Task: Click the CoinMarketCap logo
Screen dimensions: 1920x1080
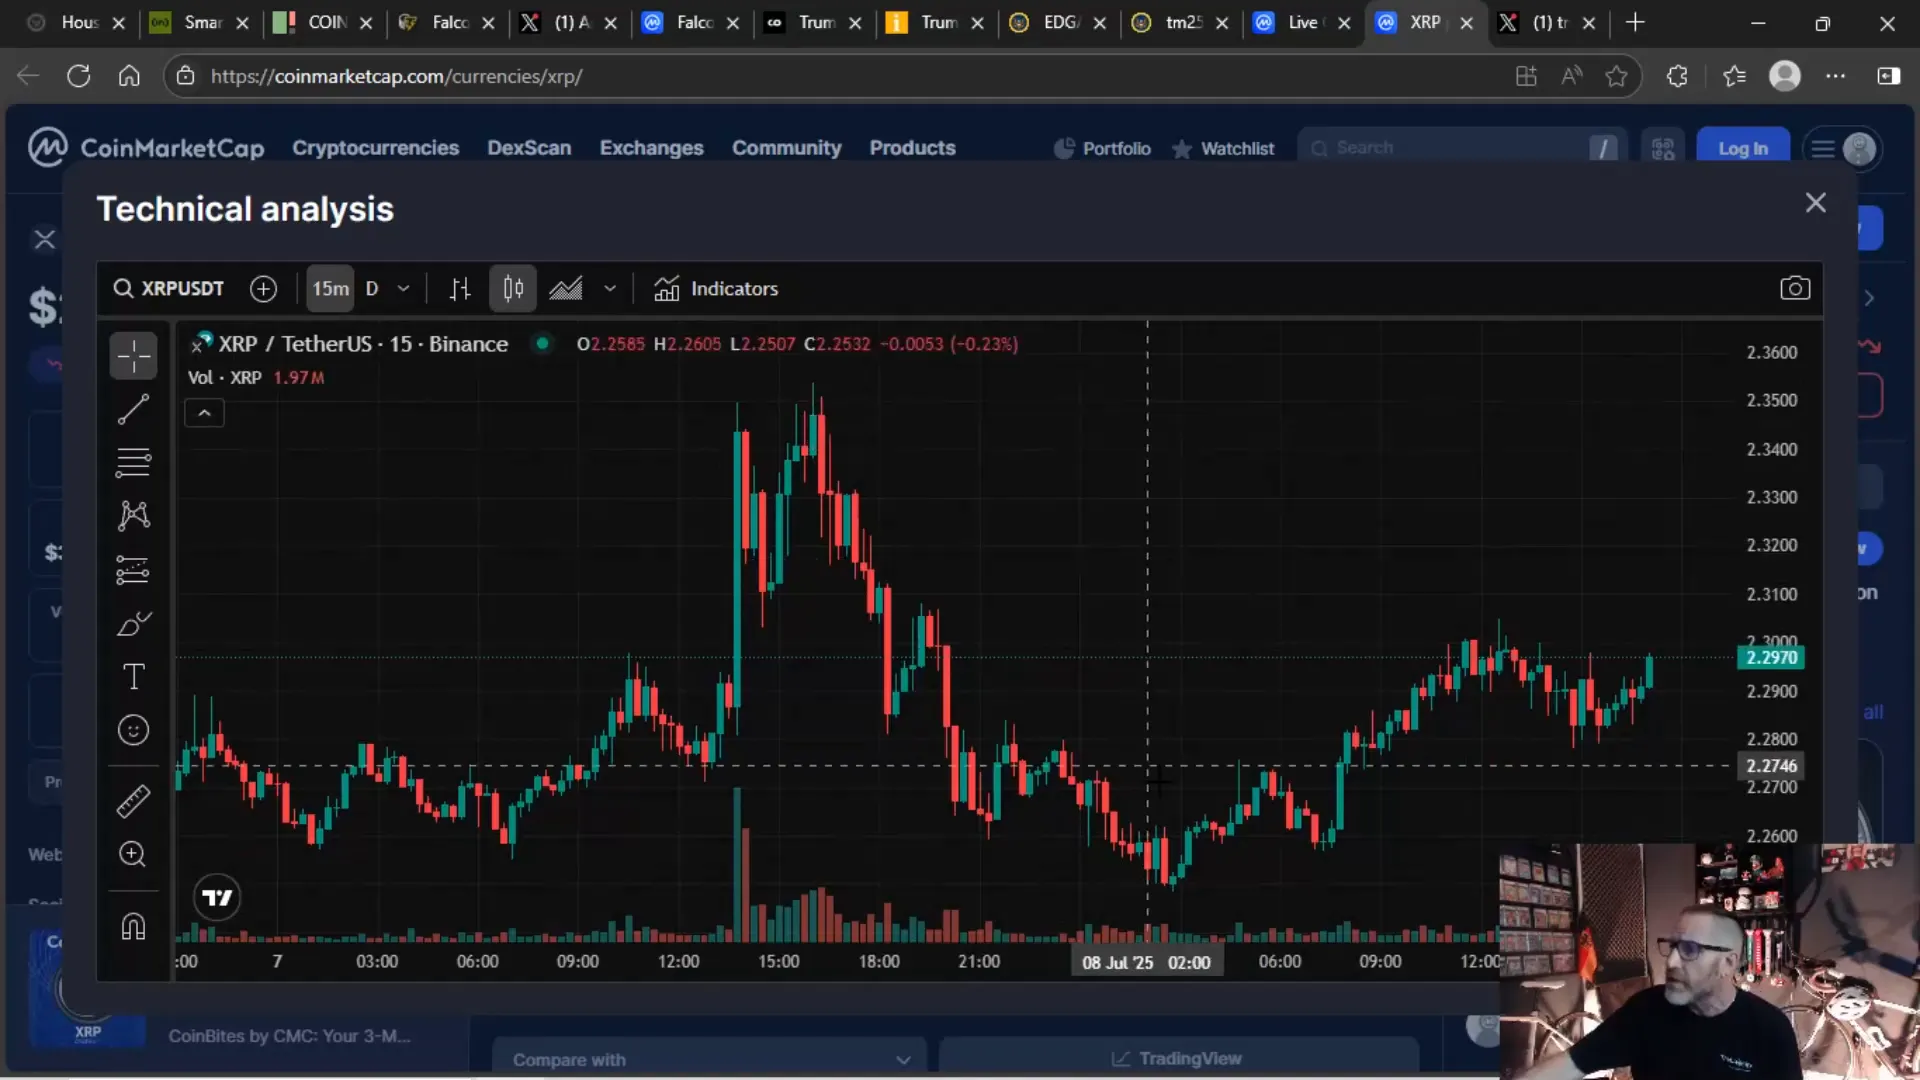Action: [146, 148]
